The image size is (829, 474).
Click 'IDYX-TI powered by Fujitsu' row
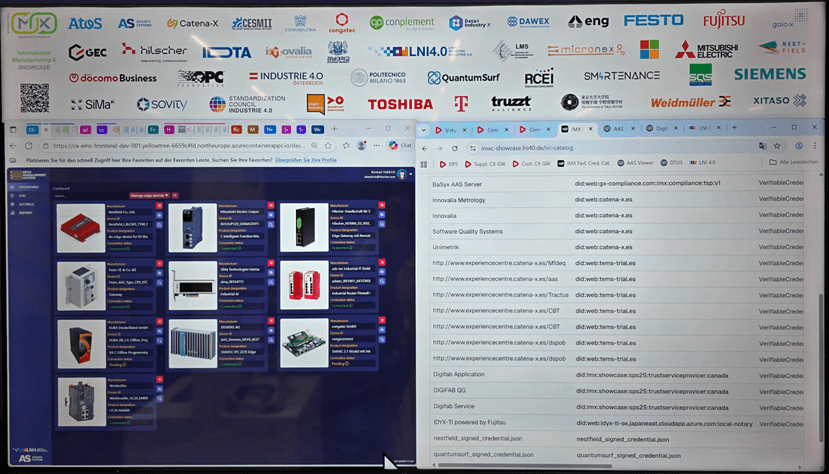[617, 423]
